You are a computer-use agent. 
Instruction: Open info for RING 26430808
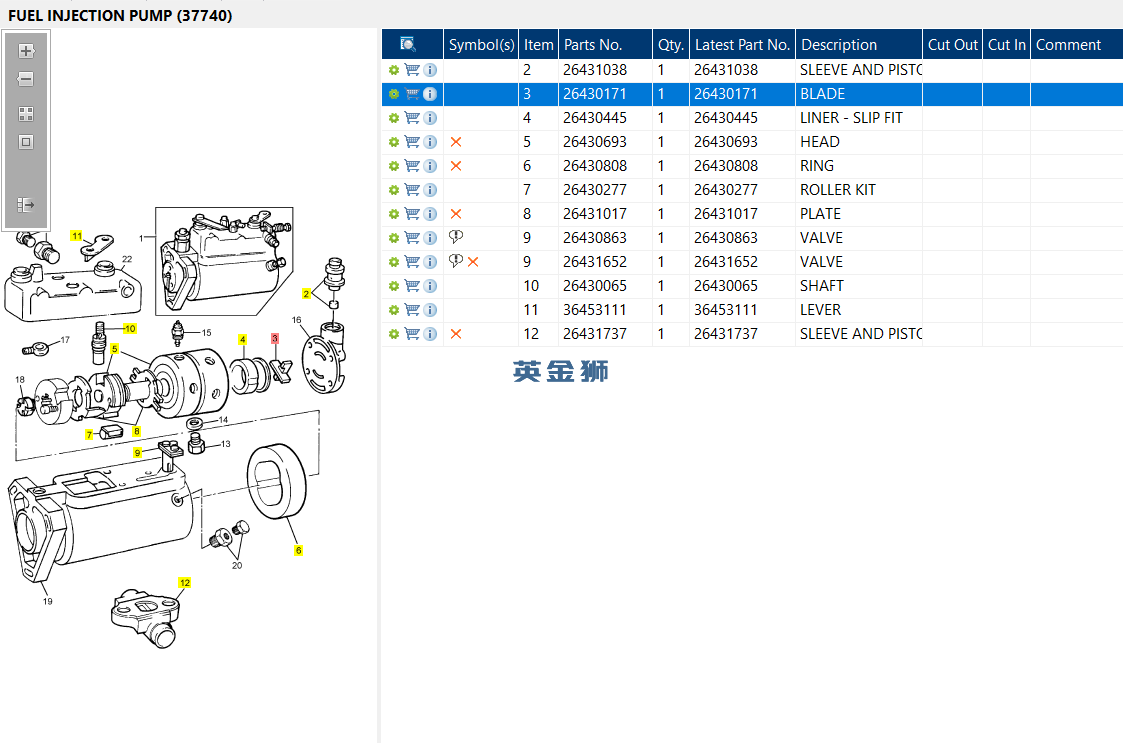430,166
